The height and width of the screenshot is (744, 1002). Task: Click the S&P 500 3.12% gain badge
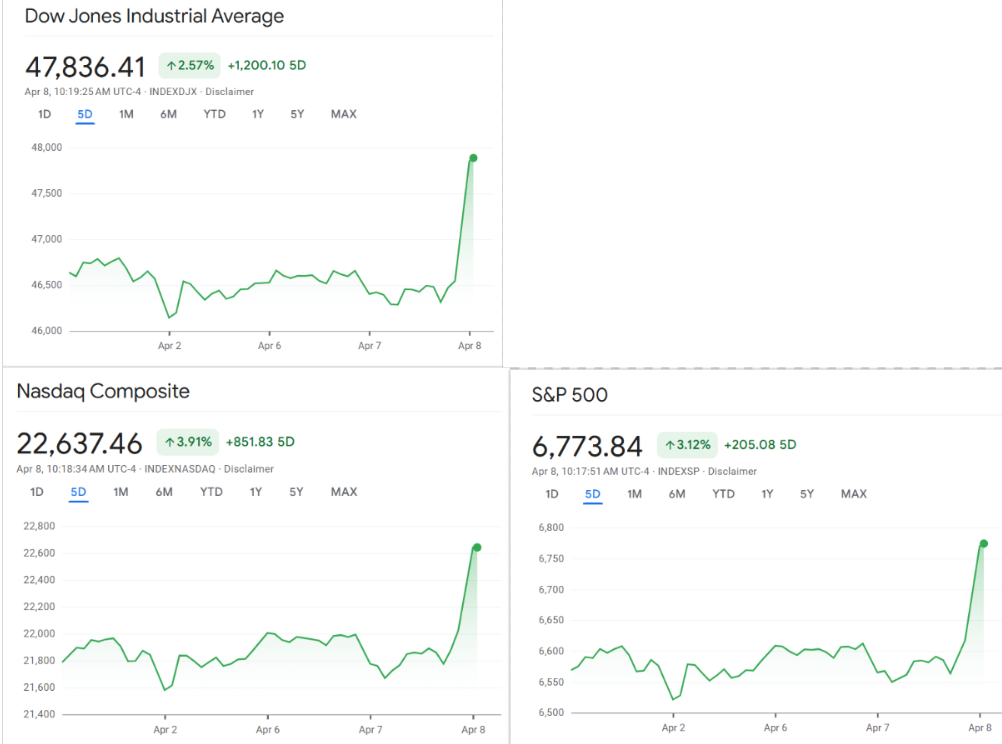click(x=687, y=445)
